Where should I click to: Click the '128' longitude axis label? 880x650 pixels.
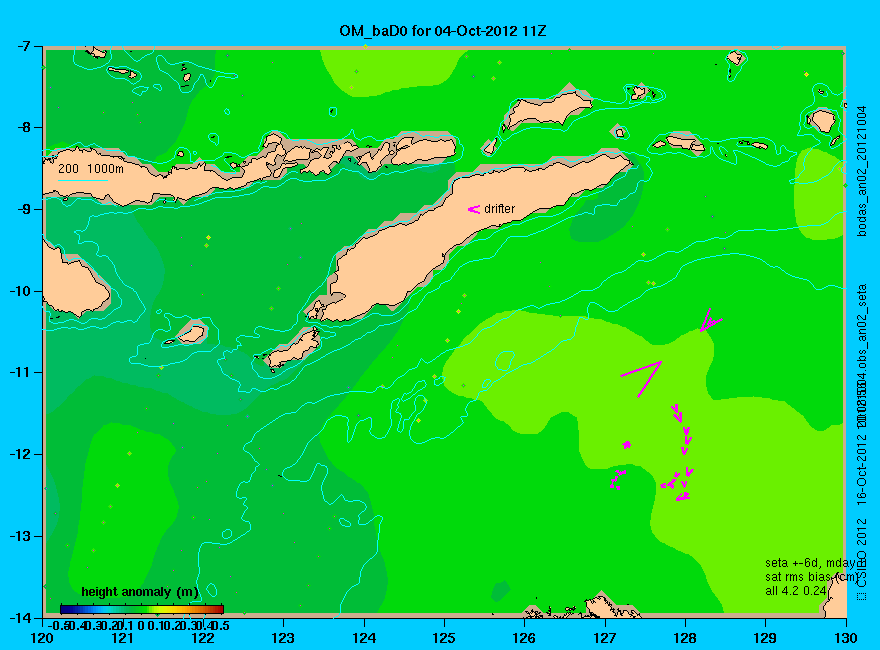tap(685, 638)
